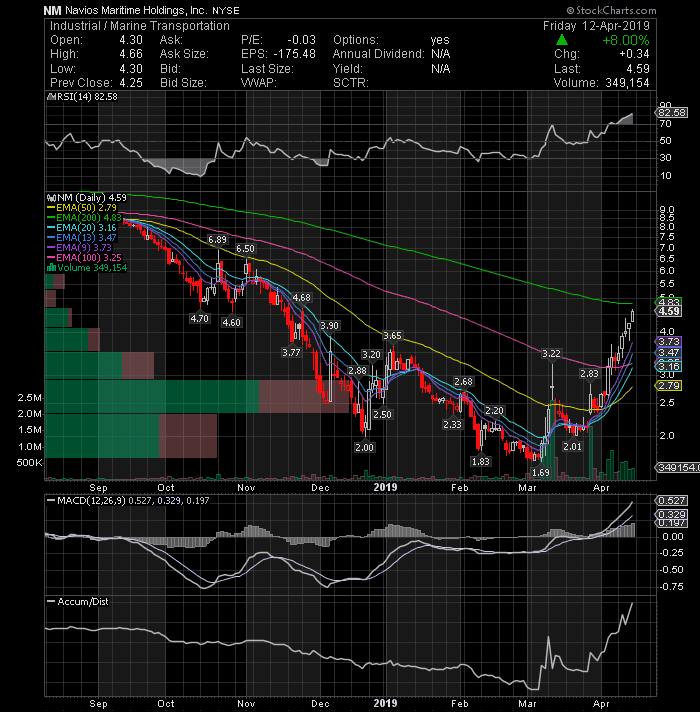Viewport: 700px width, 712px height.
Task: Click the EMA(9) 3.73 legend entry
Action: tap(79, 247)
